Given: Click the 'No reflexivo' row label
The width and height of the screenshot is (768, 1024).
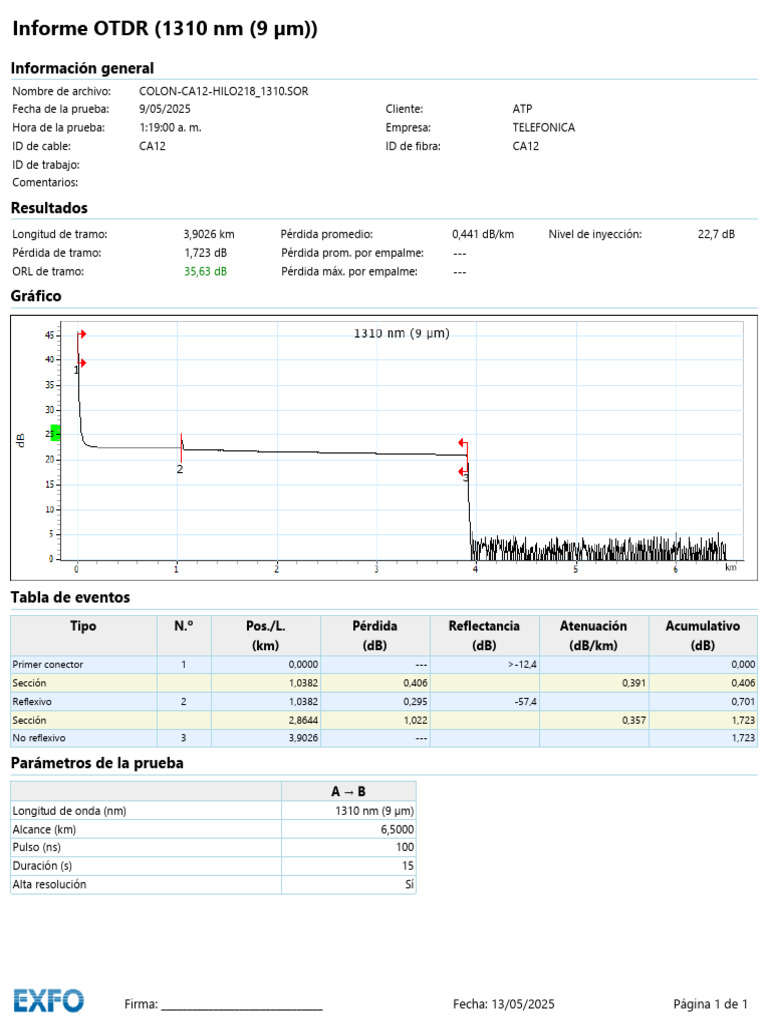Looking at the screenshot, I should click(x=39, y=738).
